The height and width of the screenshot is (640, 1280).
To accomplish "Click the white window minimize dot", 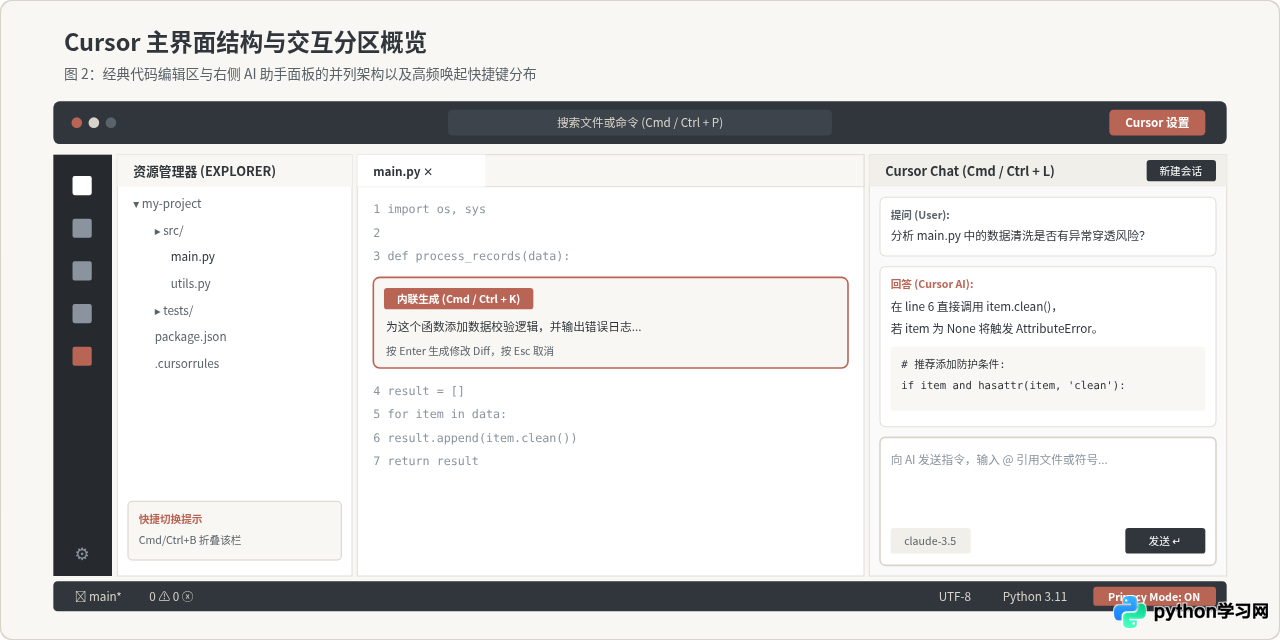I will (x=94, y=123).
